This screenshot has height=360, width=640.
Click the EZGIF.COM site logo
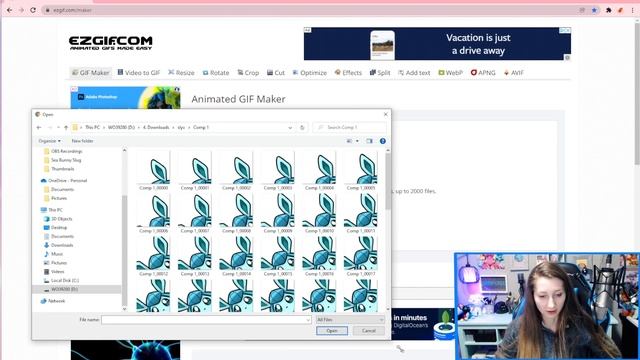[111, 43]
